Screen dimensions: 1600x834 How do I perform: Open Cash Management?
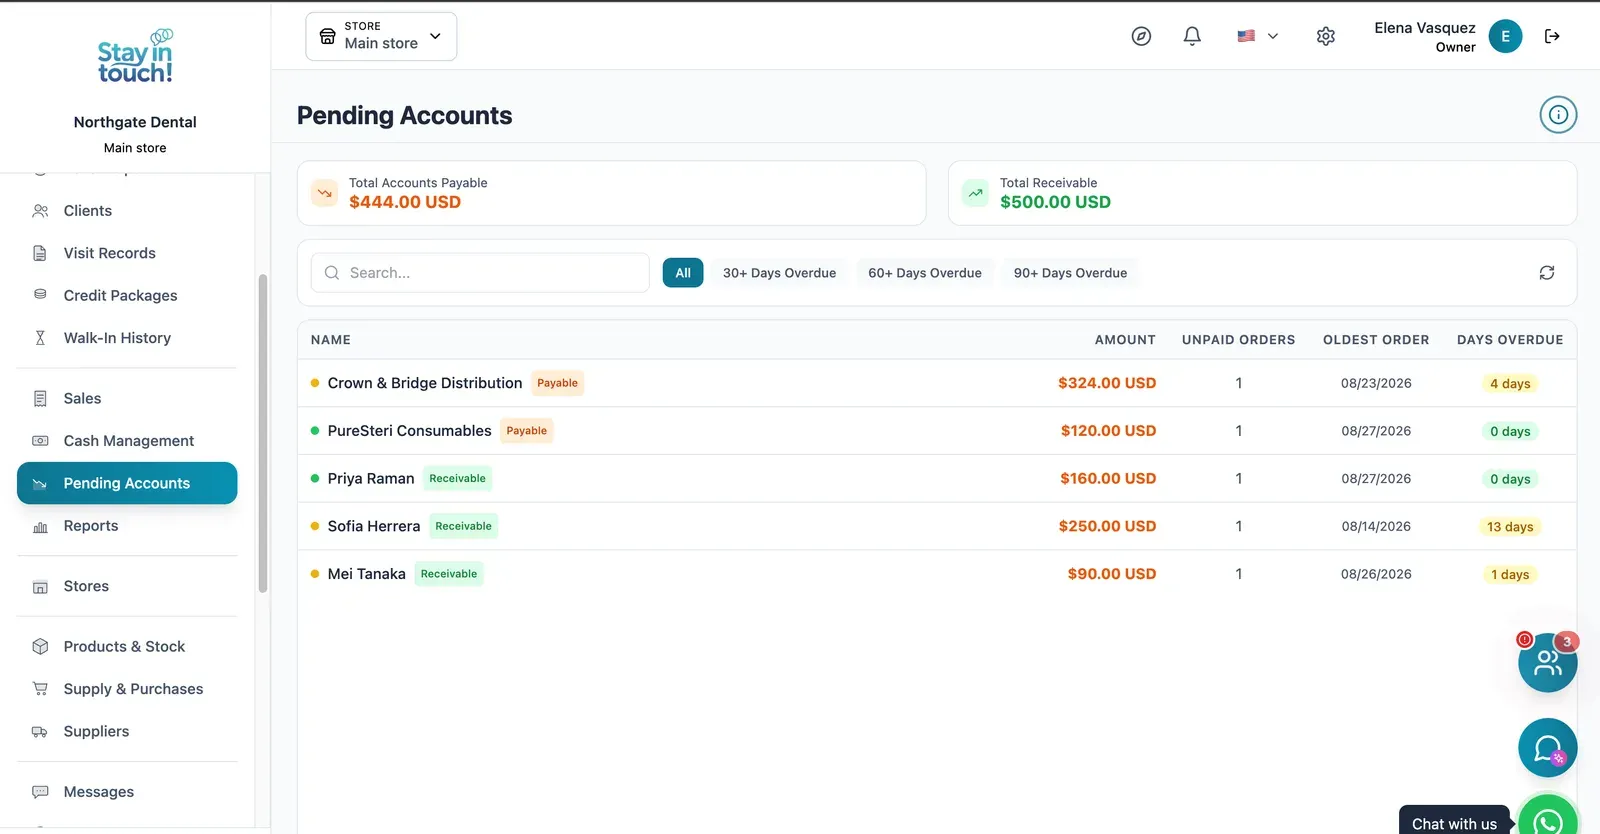pyautogui.click(x=127, y=441)
